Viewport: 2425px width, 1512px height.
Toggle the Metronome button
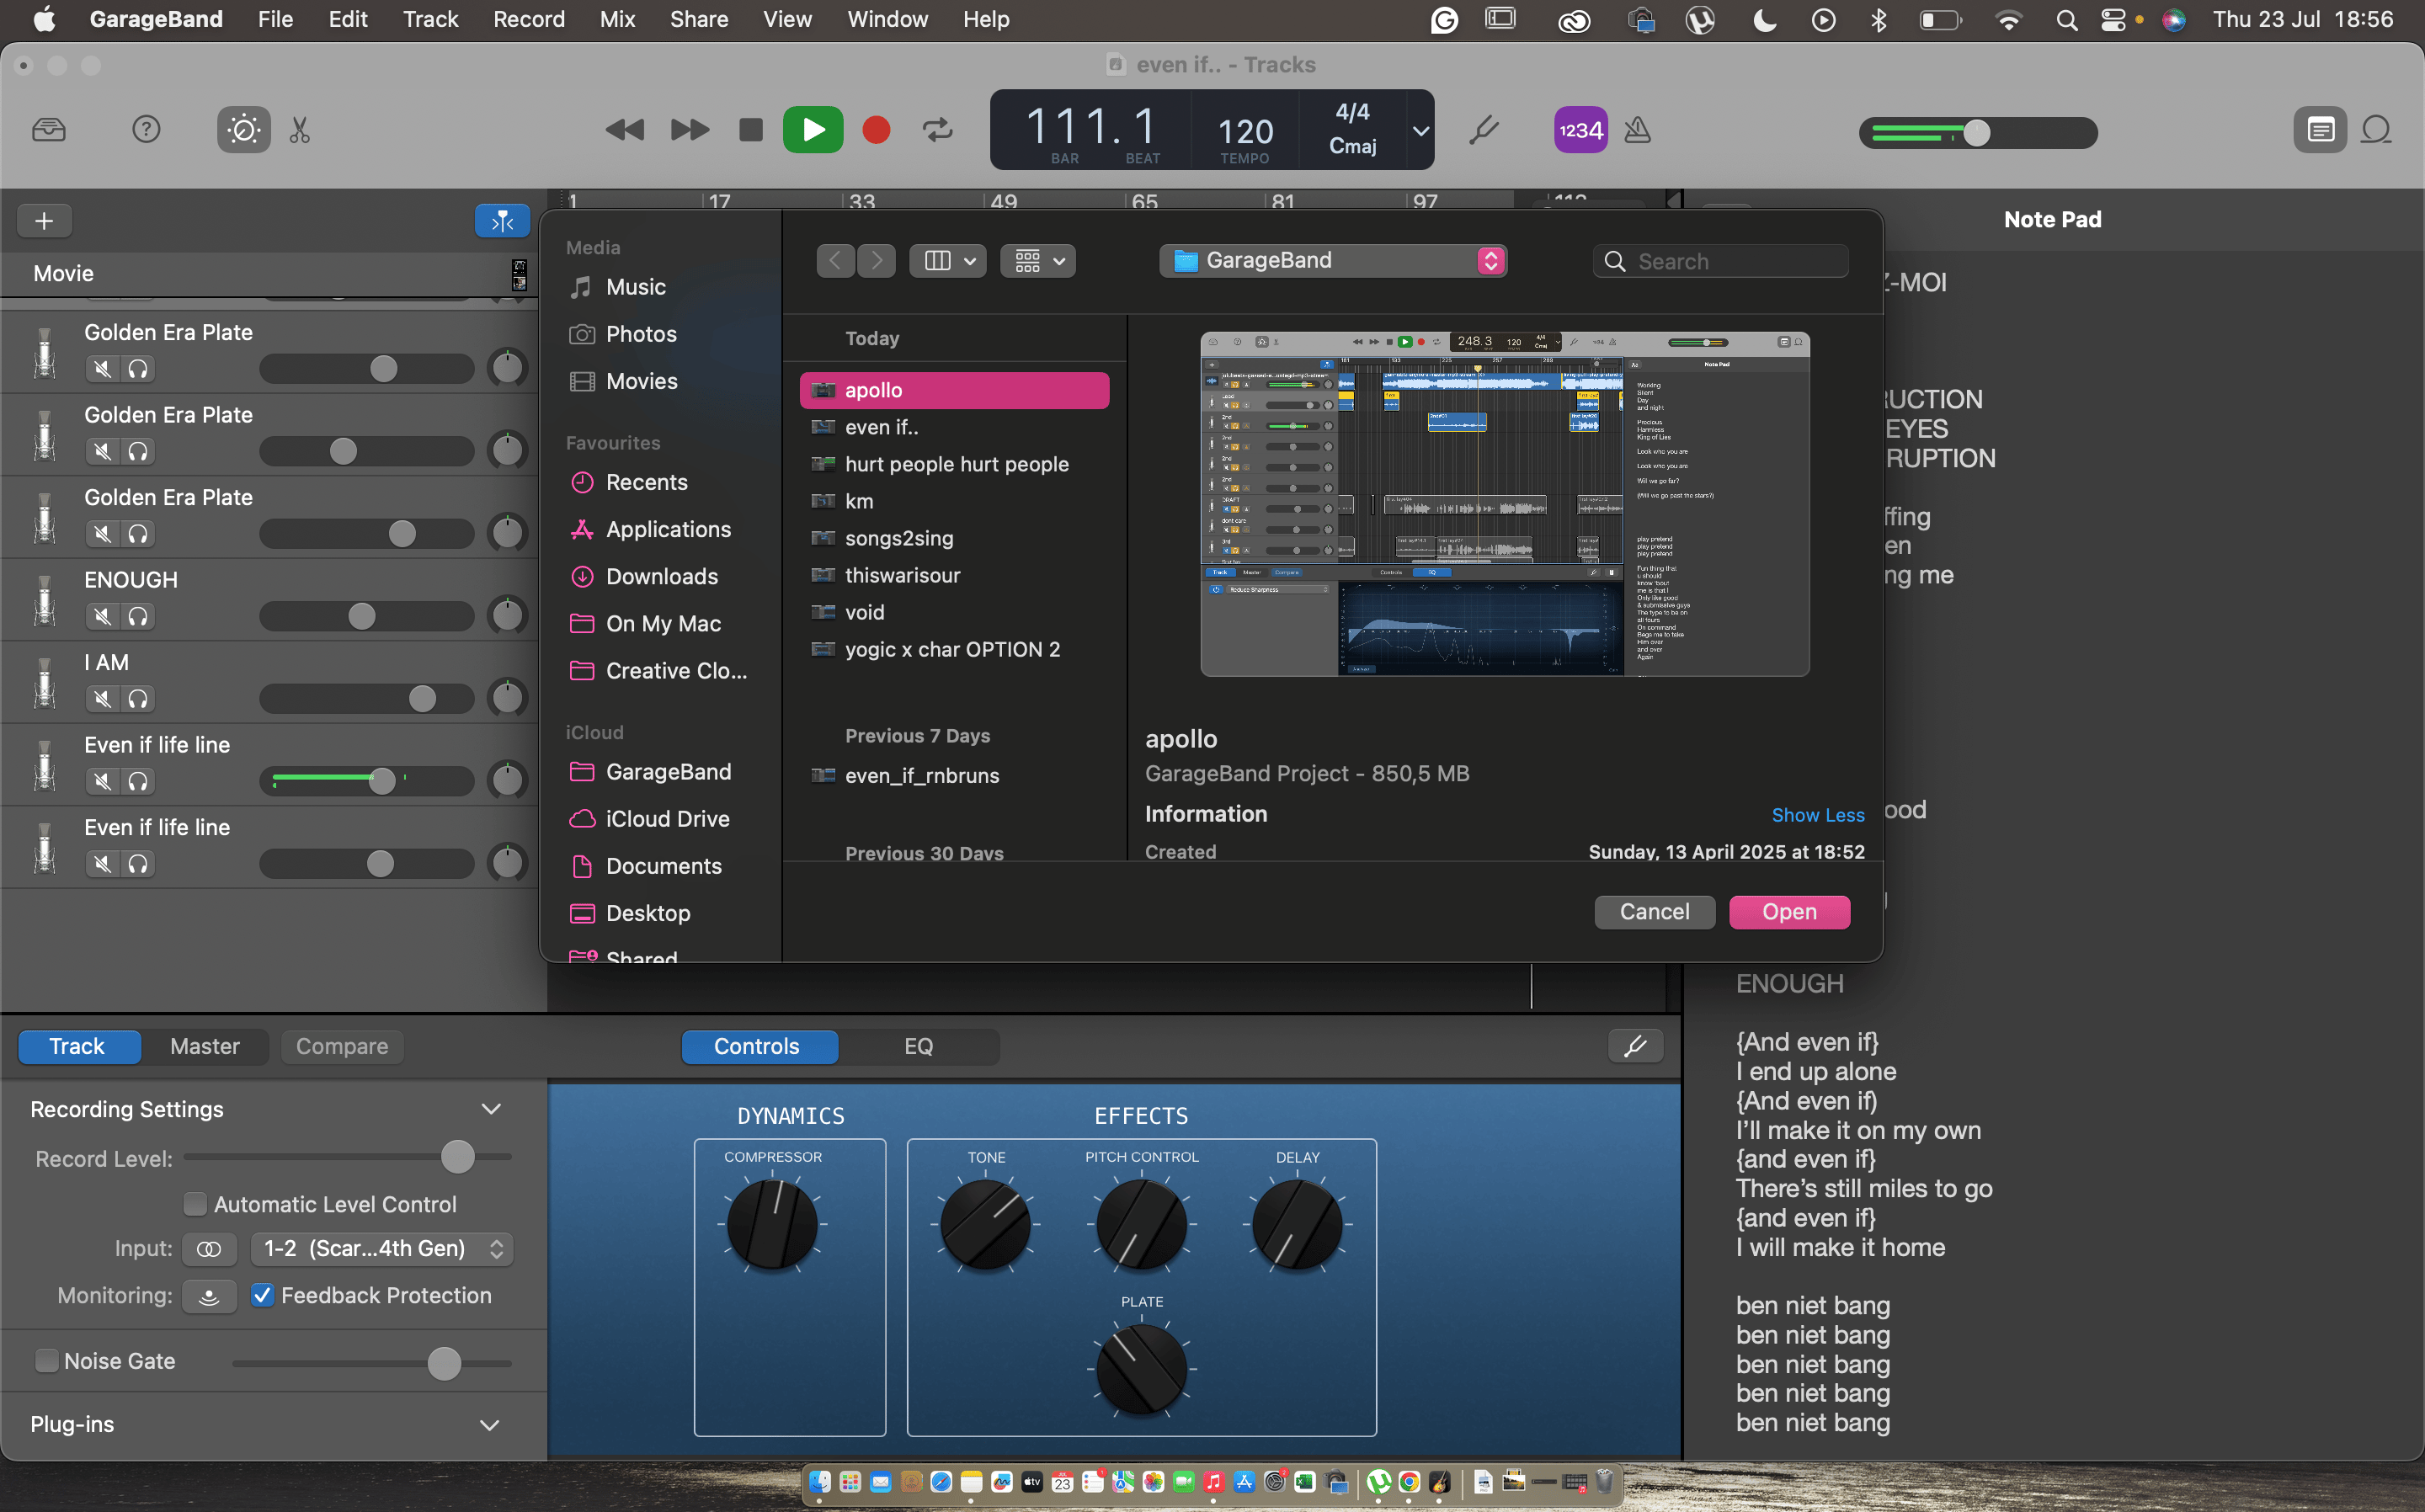pyautogui.click(x=1637, y=130)
